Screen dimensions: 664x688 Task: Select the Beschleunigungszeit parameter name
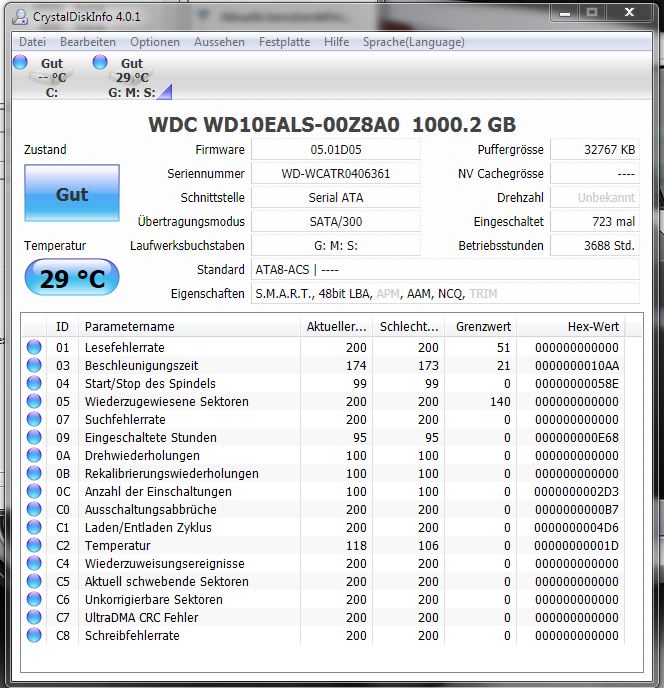pyautogui.click(x=141, y=366)
